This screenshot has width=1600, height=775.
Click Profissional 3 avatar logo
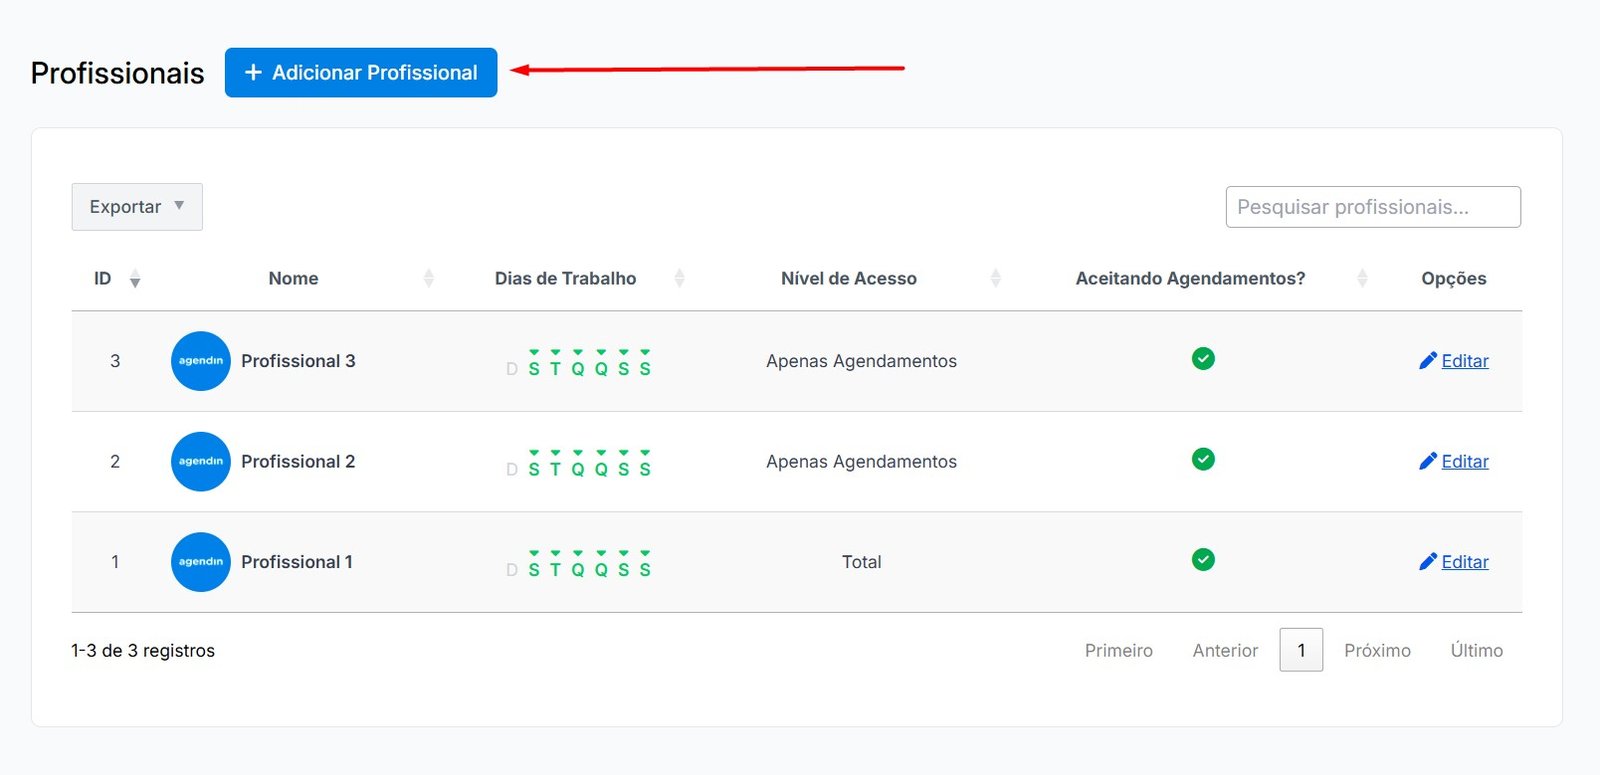(201, 361)
